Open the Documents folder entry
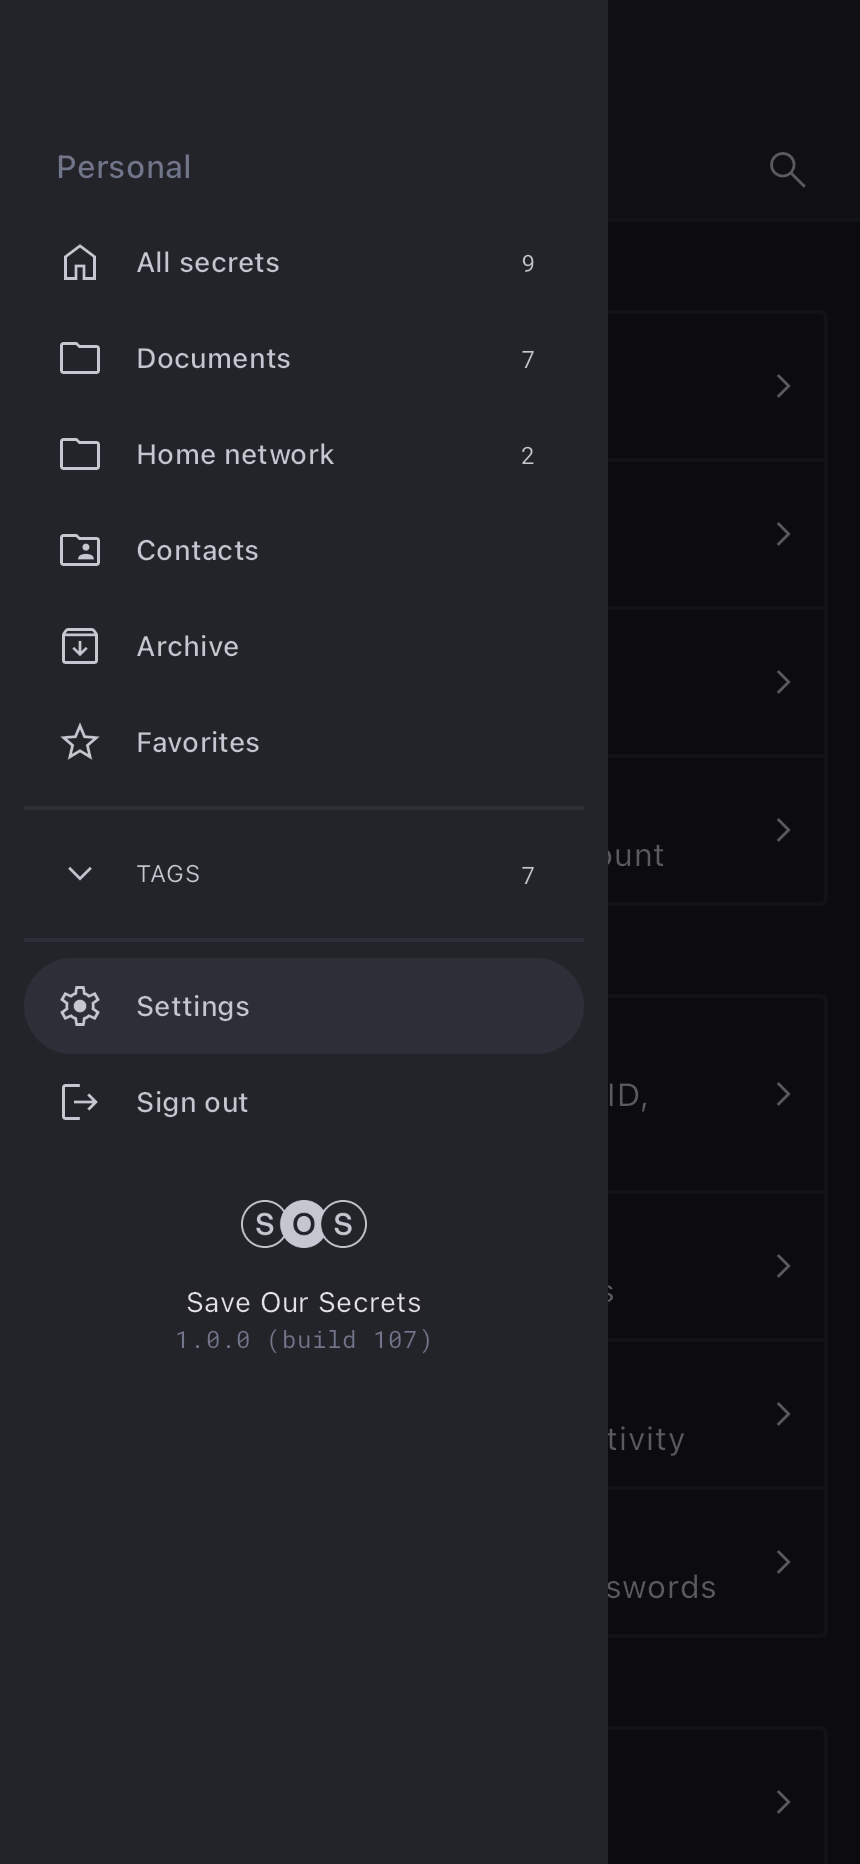Image resolution: width=860 pixels, height=1864 pixels. [x=213, y=359]
